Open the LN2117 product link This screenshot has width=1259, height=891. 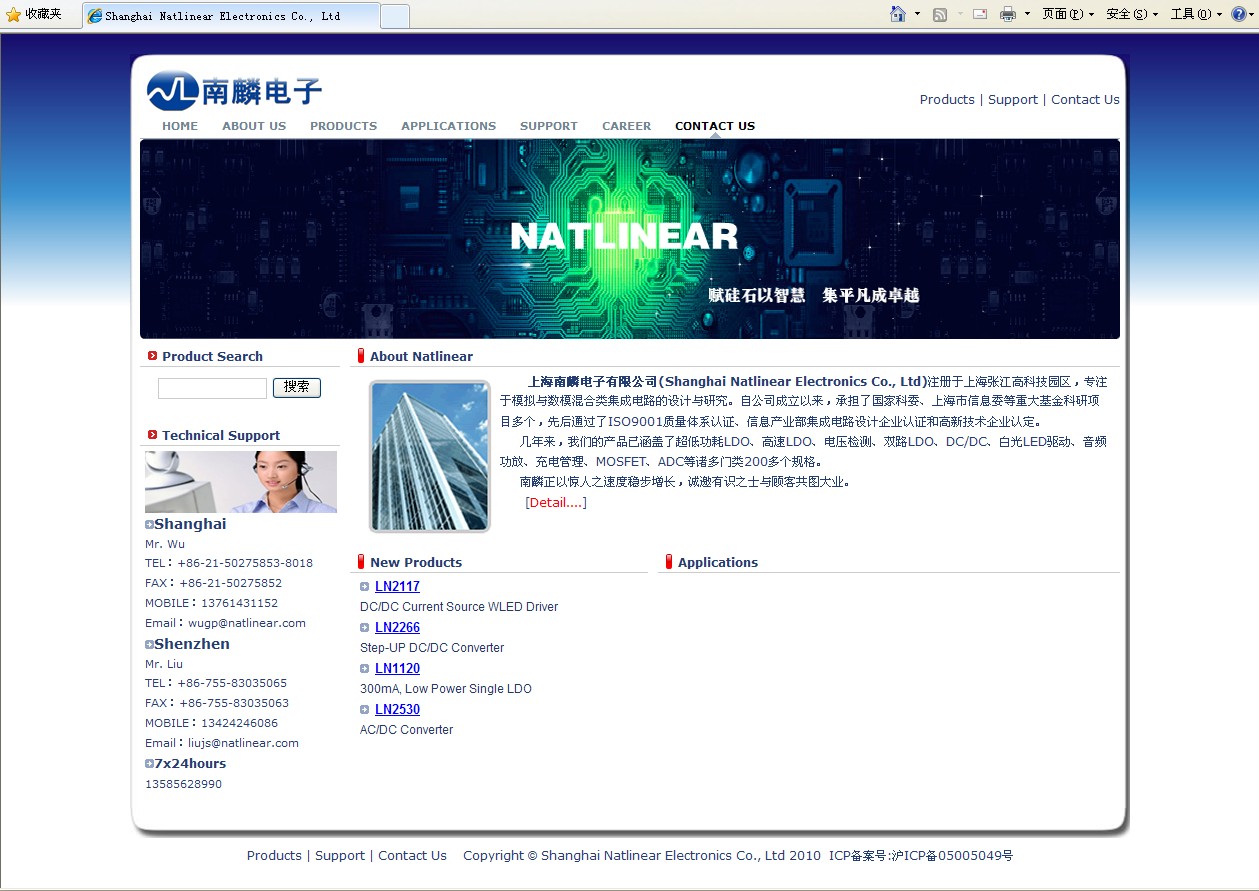point(397,587)
